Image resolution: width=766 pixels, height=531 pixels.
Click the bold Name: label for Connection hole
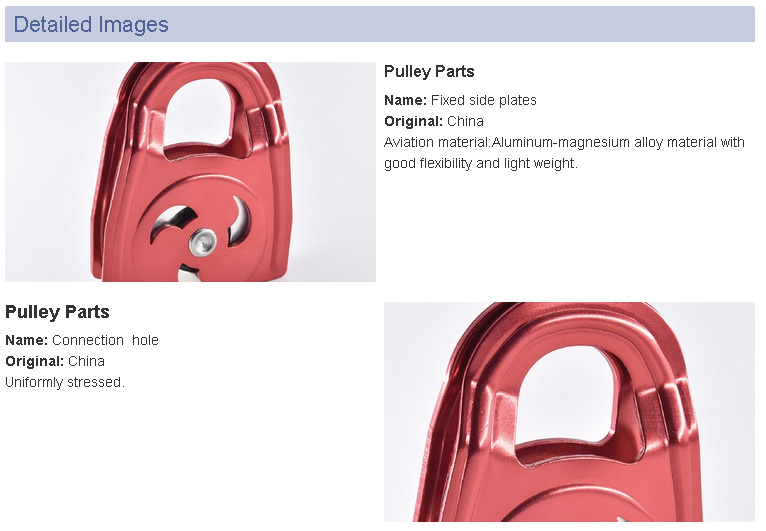point(26,340)
